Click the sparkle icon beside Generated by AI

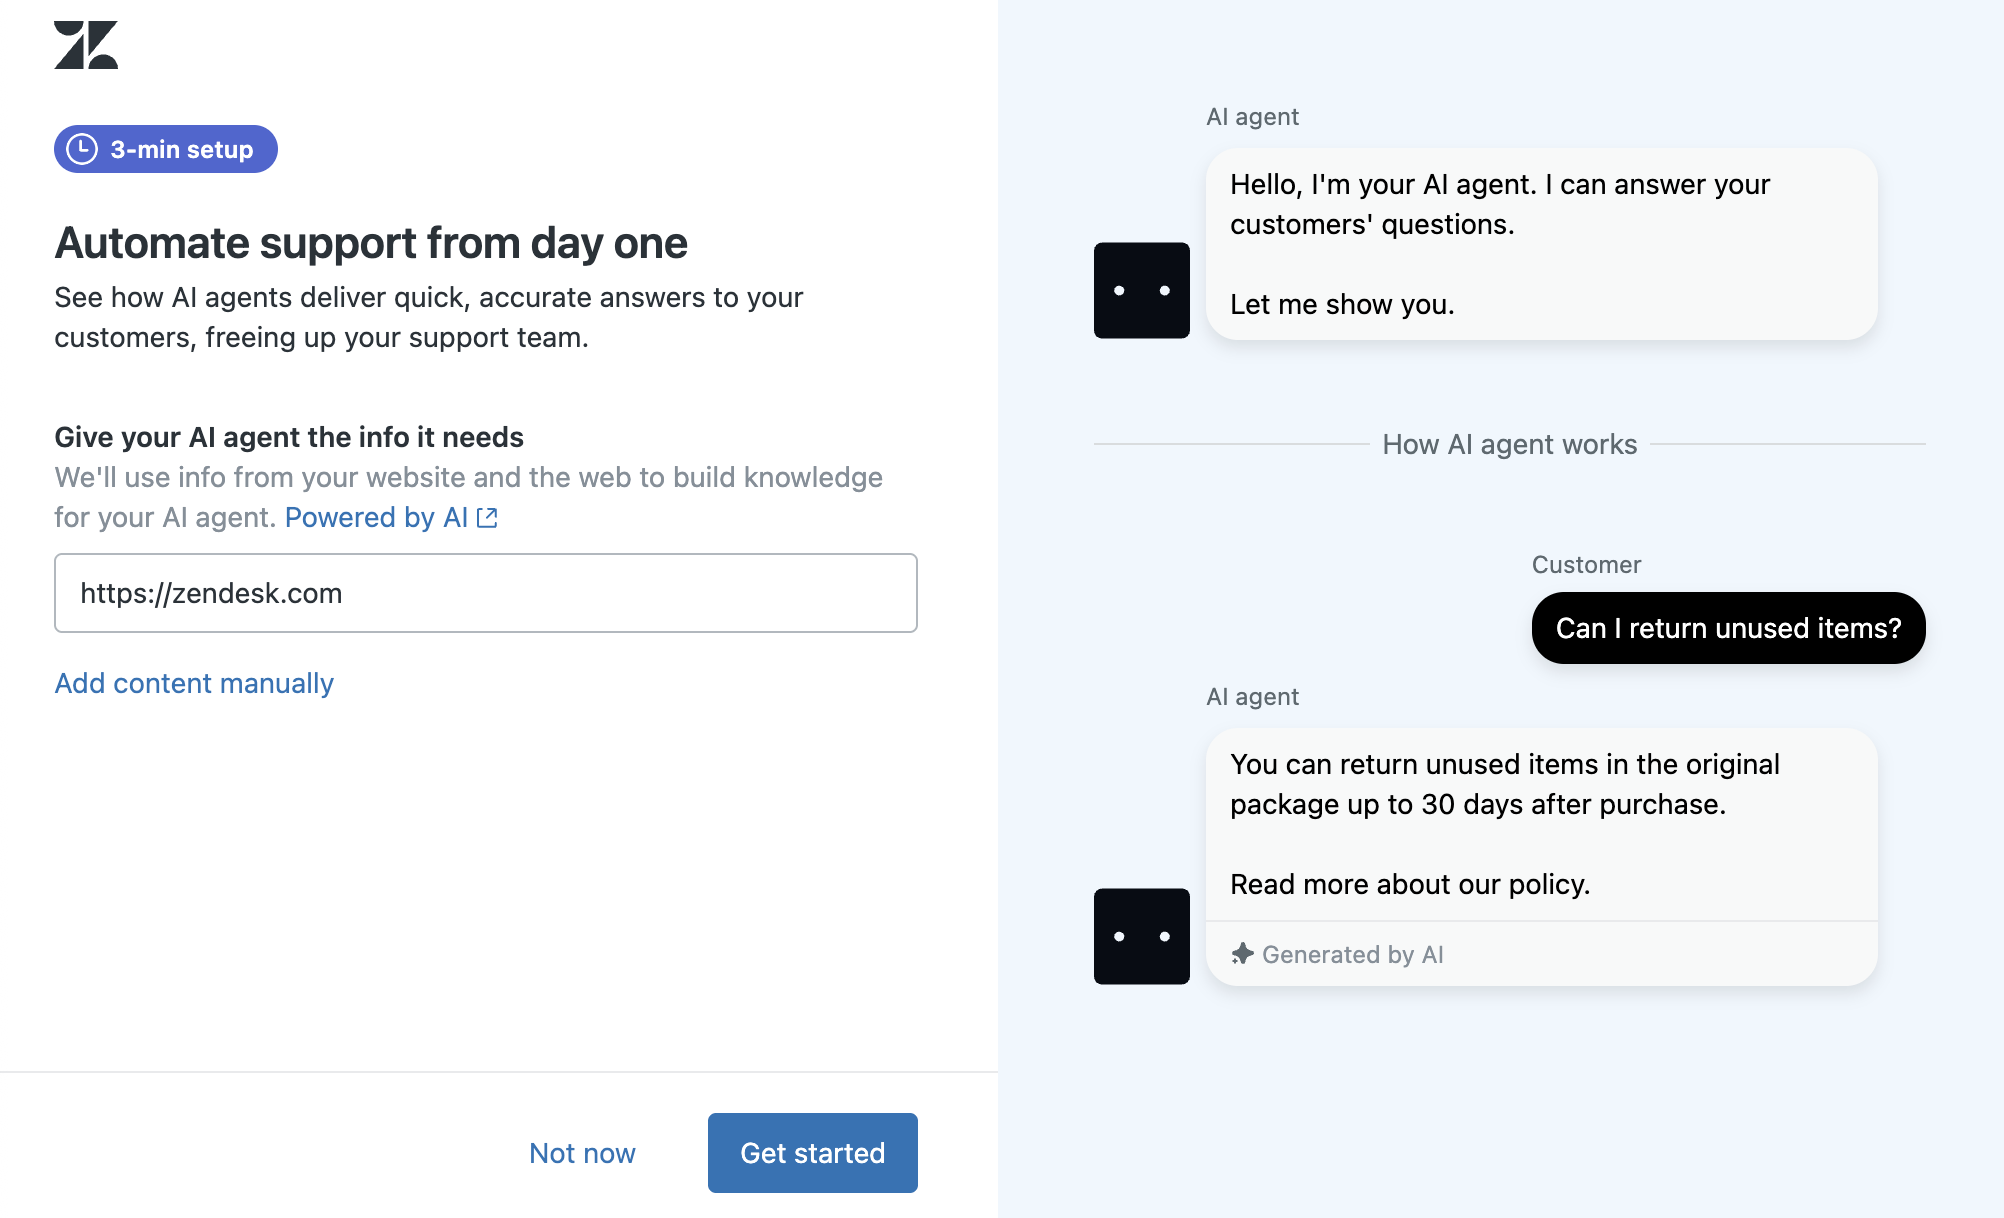coord(1242,954)
